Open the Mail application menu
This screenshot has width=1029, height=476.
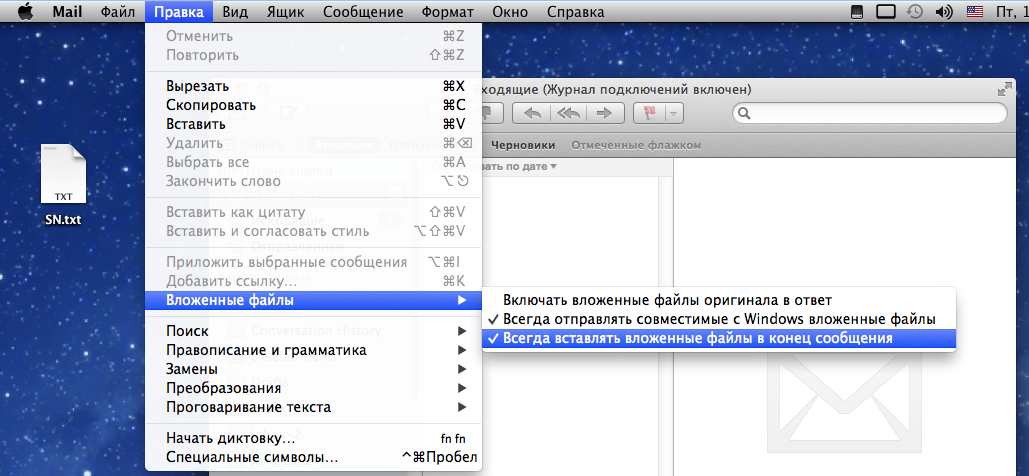(x=68, y=12)
